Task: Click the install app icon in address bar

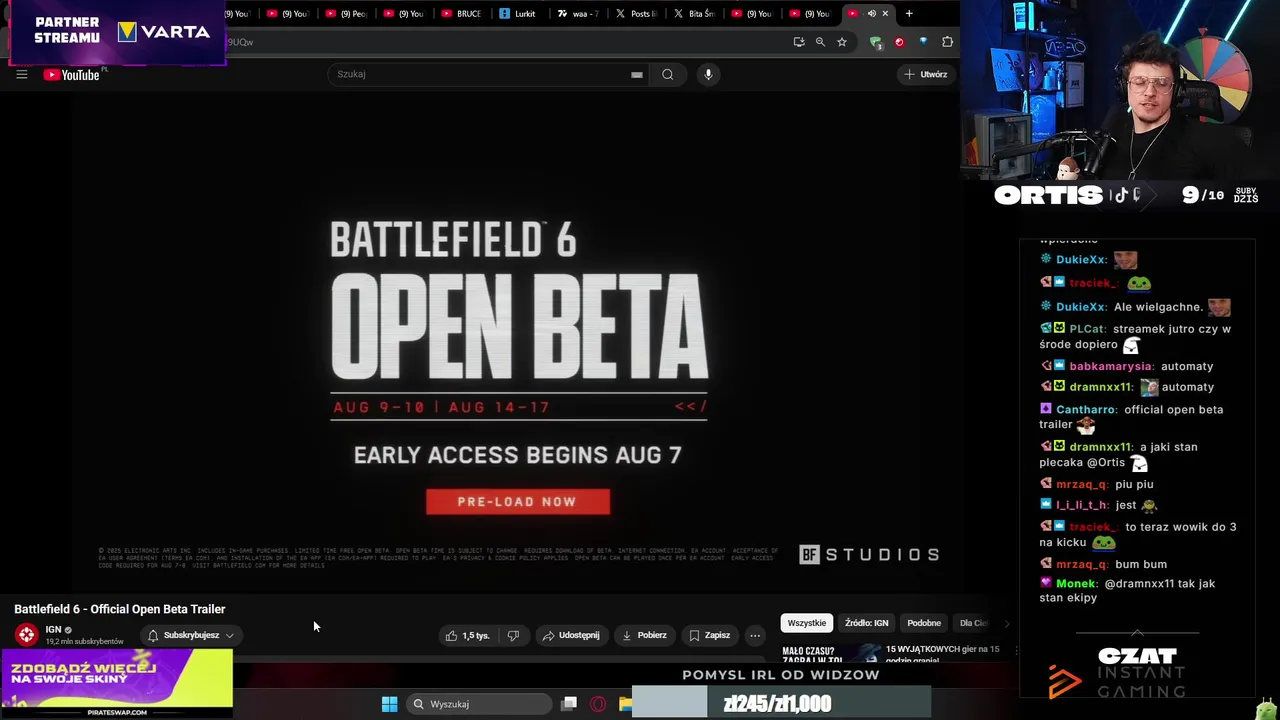Action: [799, 42]
